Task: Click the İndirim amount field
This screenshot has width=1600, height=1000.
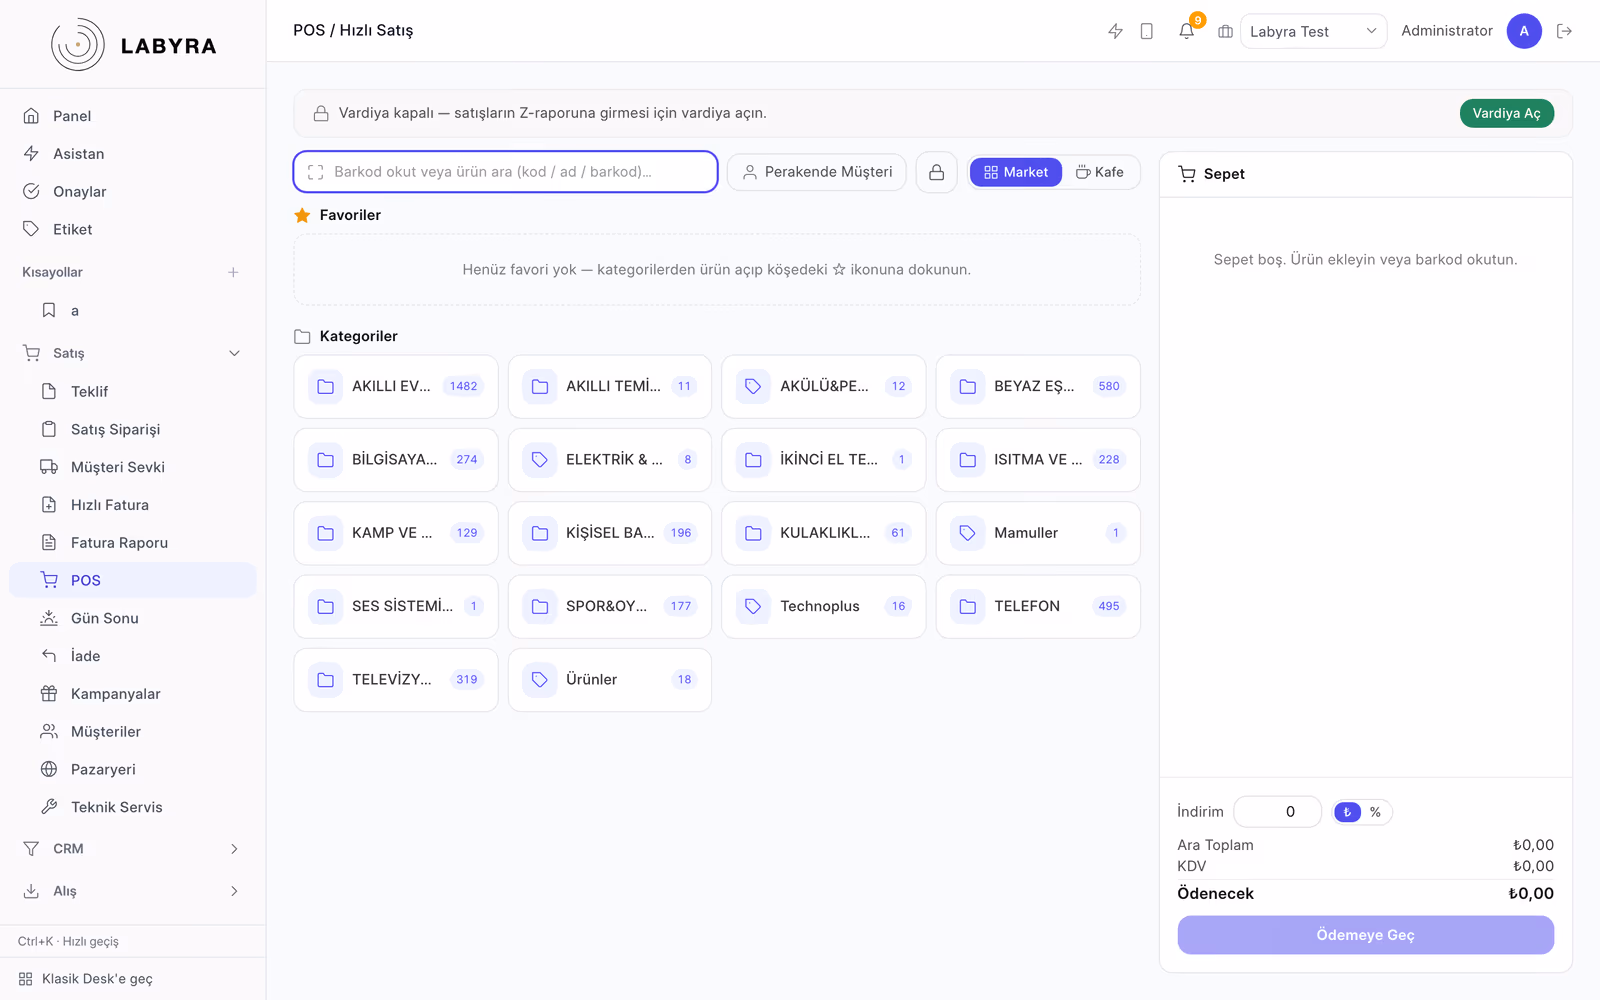Action: (1278, 812)
